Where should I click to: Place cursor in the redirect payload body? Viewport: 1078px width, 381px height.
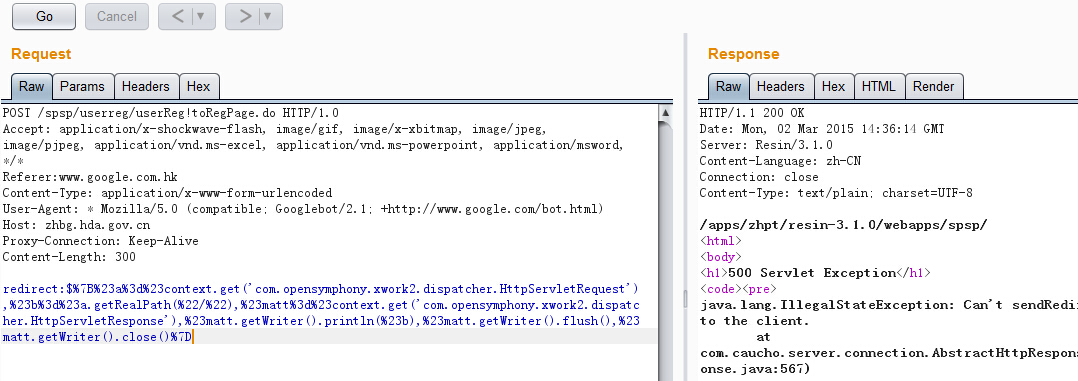coord(321,313)
